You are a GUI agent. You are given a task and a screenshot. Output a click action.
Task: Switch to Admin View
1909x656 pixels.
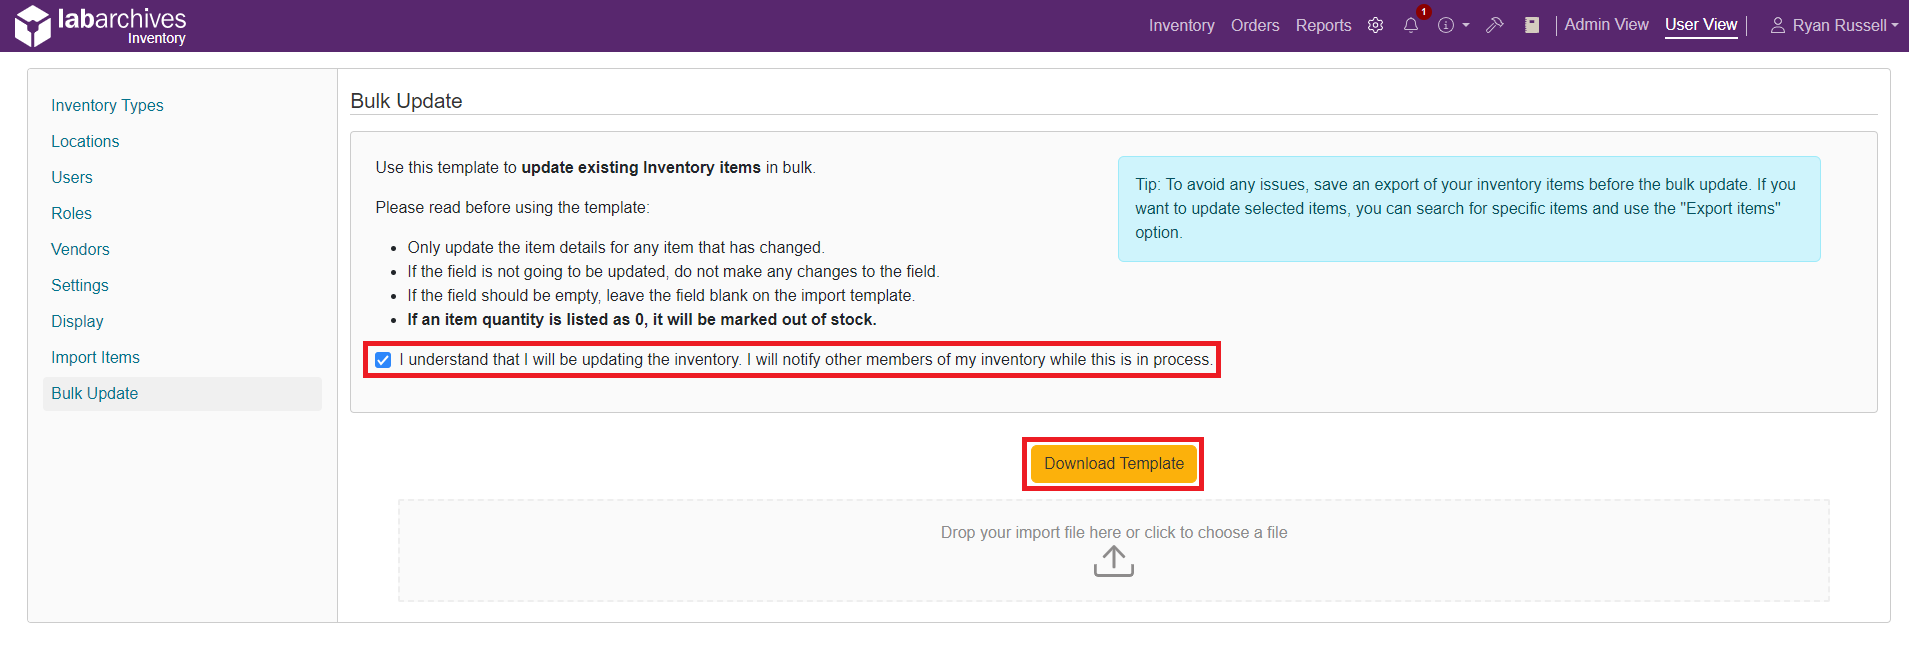[x=1606, y=25]
